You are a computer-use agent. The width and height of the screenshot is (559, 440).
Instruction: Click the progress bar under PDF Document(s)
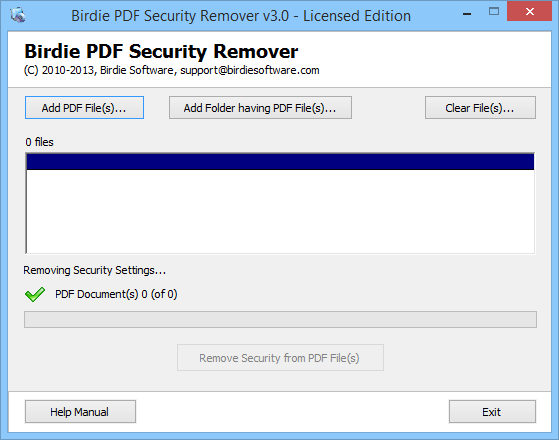coord(280,319)
